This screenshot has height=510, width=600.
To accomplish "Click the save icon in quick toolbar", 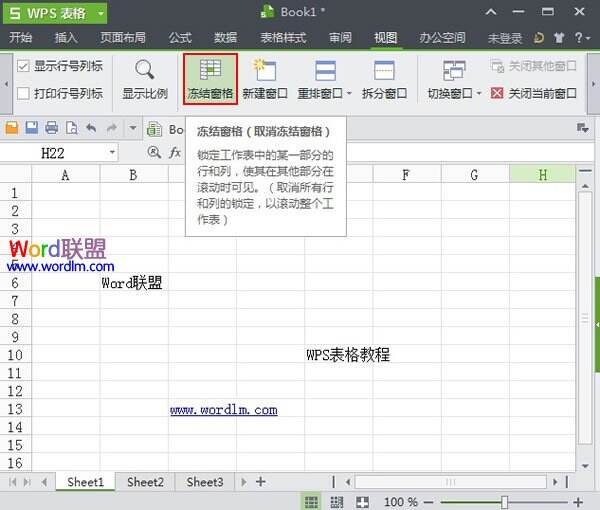I will [32, 128].
